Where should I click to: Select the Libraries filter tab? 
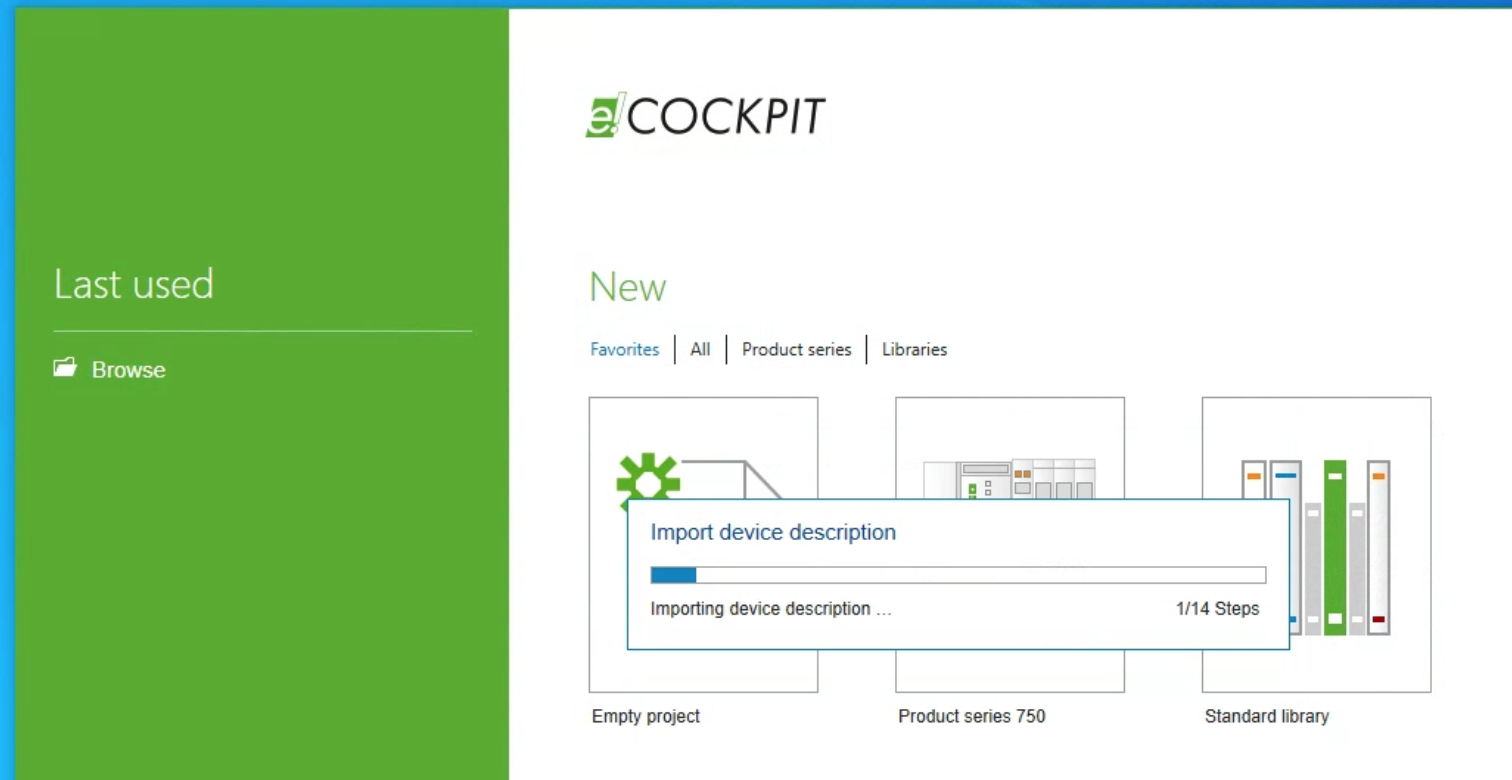914,349
